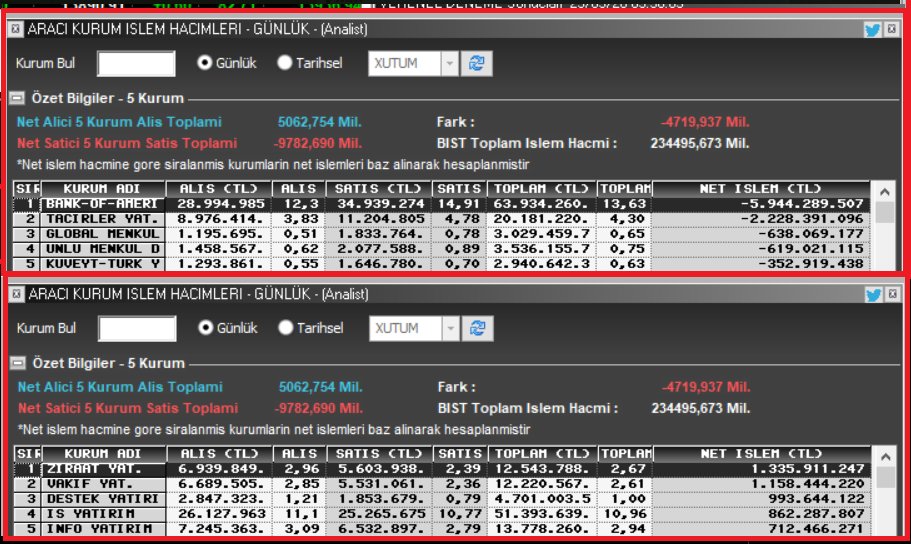Sort the upper table by ALIS (TL) header

coord(218,189)
